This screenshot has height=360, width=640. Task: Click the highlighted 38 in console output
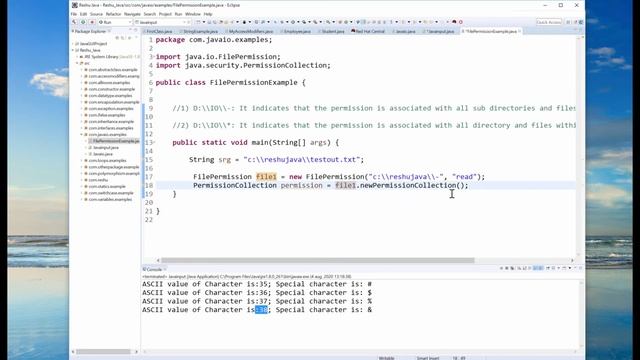click(261, 310)
